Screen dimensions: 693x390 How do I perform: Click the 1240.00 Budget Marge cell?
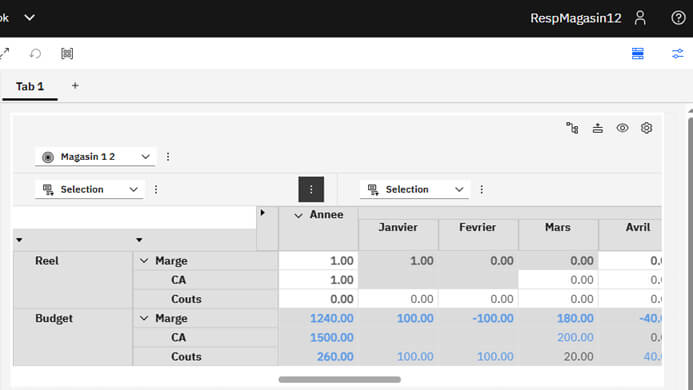[319, 318]
